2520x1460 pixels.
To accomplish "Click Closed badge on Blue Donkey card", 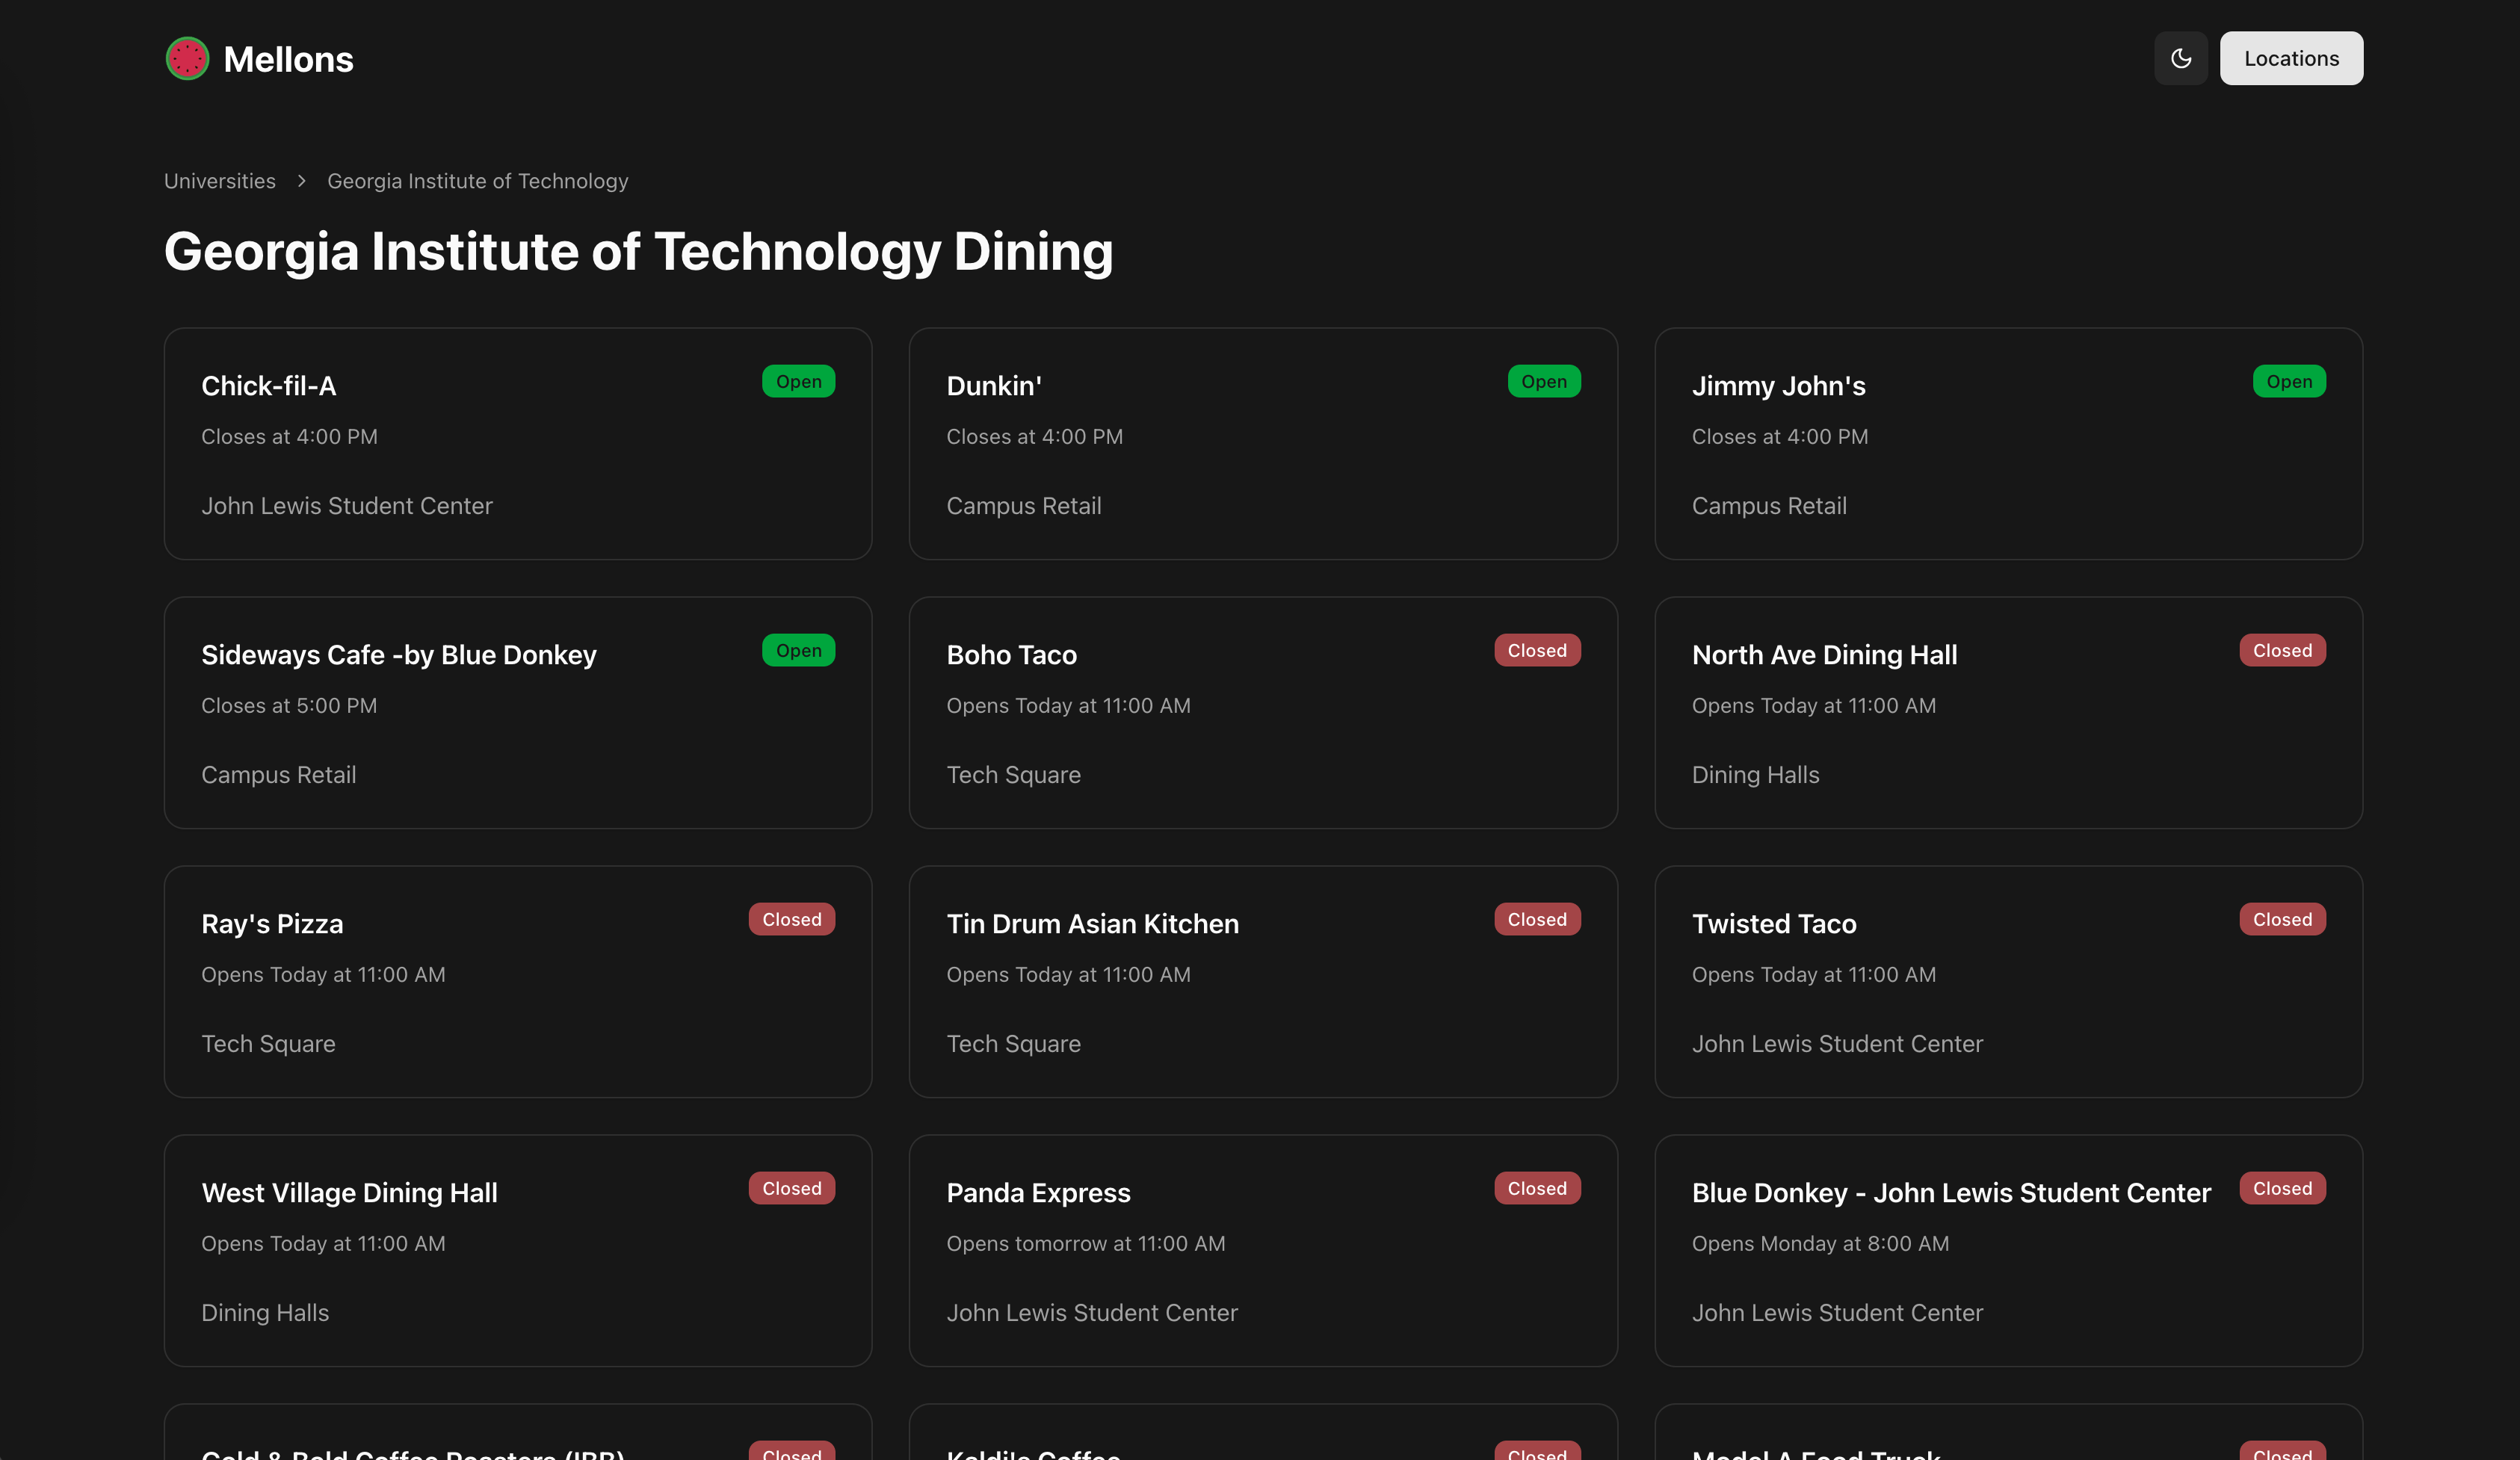I will [2281, 1189].
